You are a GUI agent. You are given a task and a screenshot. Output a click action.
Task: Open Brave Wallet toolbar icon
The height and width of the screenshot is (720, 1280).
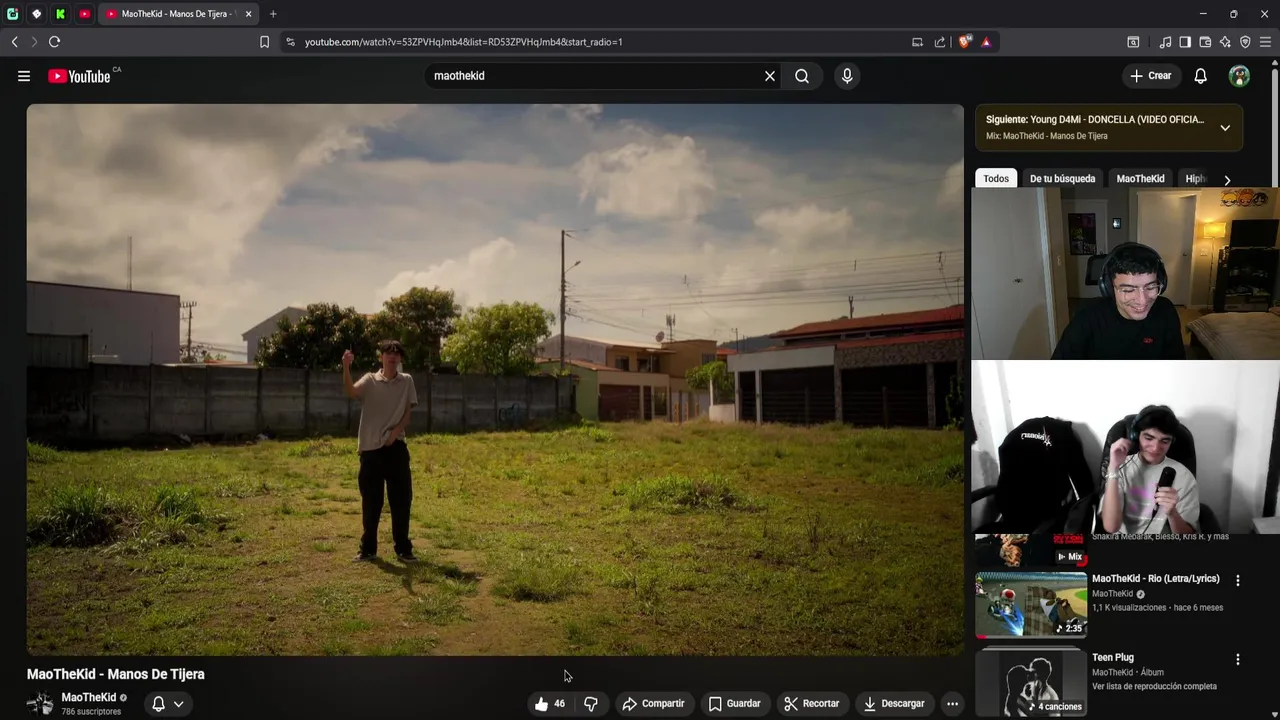coord(1205,42)
